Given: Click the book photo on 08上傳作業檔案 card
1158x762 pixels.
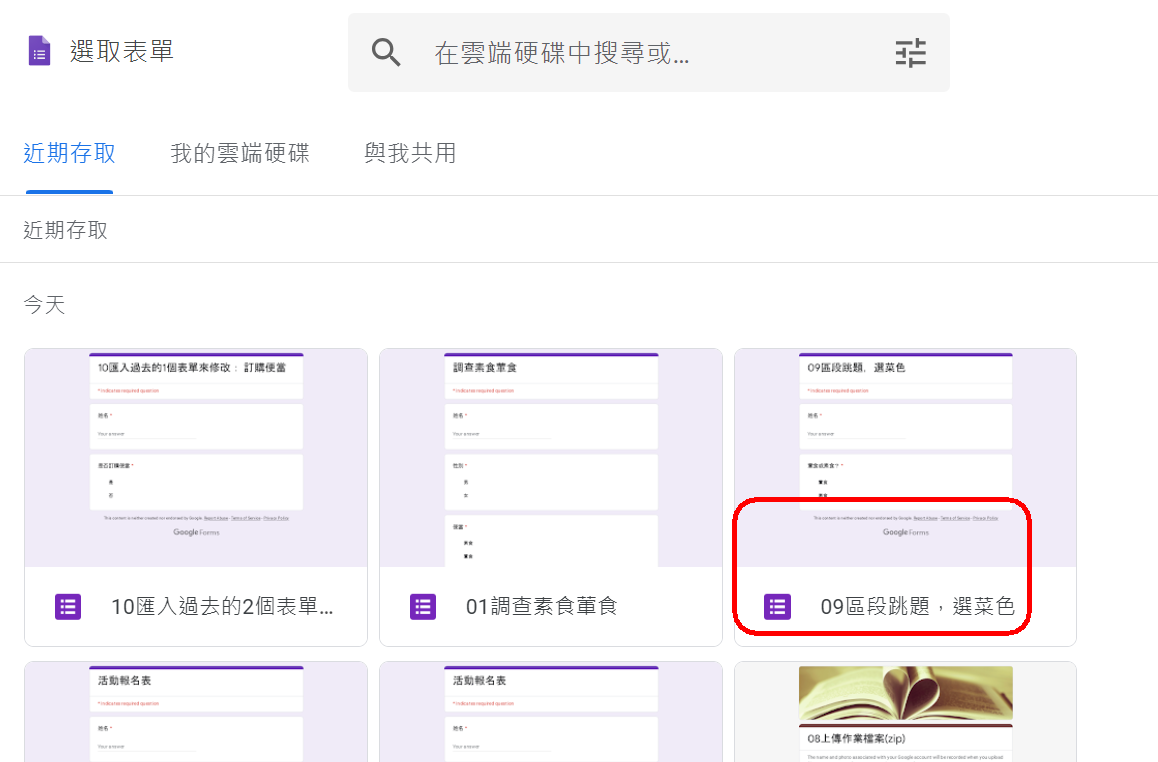Looking at the screenshot, I should [905, 694].
